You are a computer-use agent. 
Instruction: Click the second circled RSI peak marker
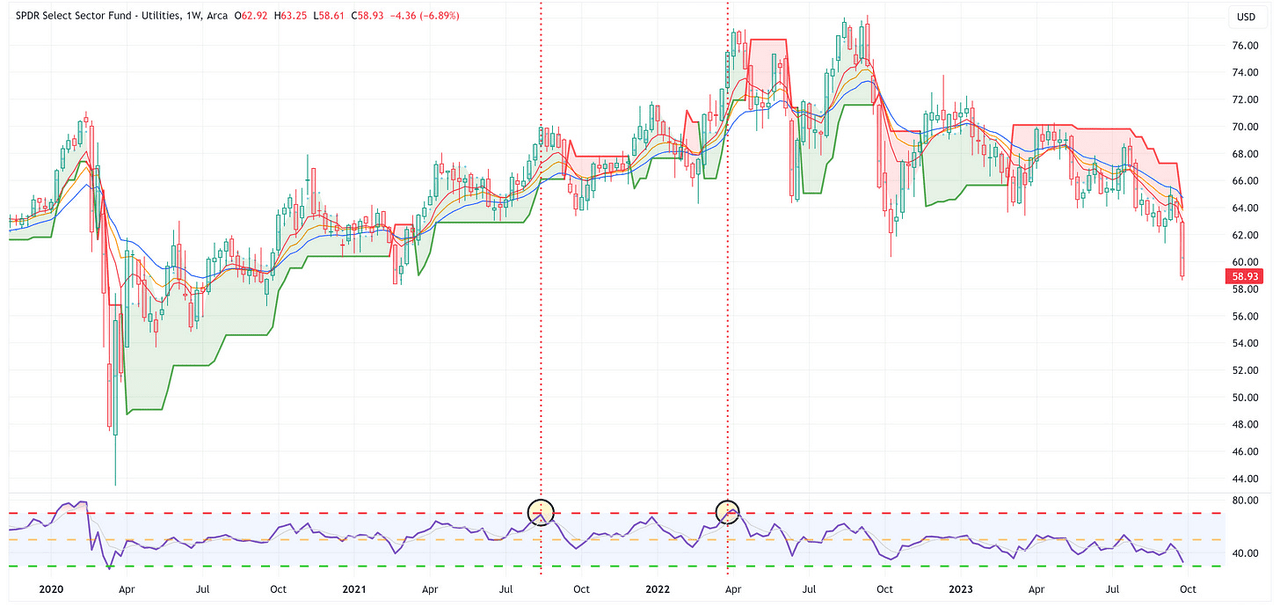pyautogui.click(x=728, y=513)
